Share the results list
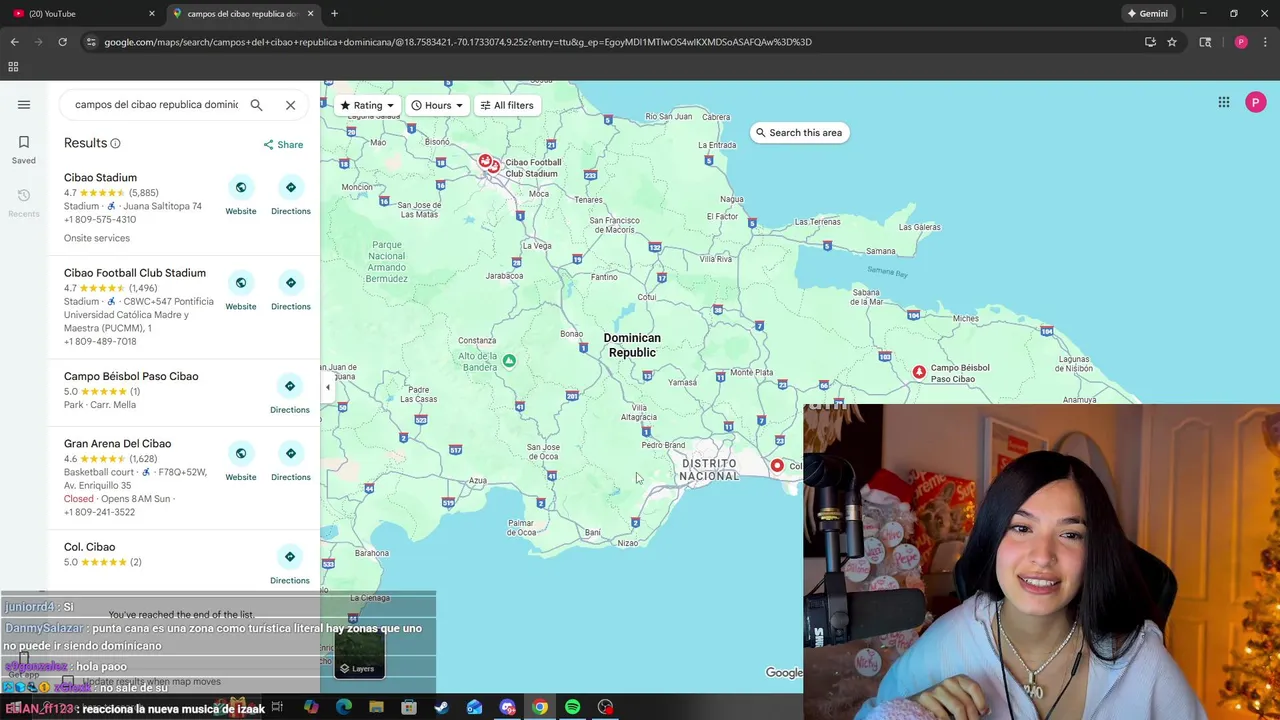This screenshot has width=1280, height=720. click(283, 144)
